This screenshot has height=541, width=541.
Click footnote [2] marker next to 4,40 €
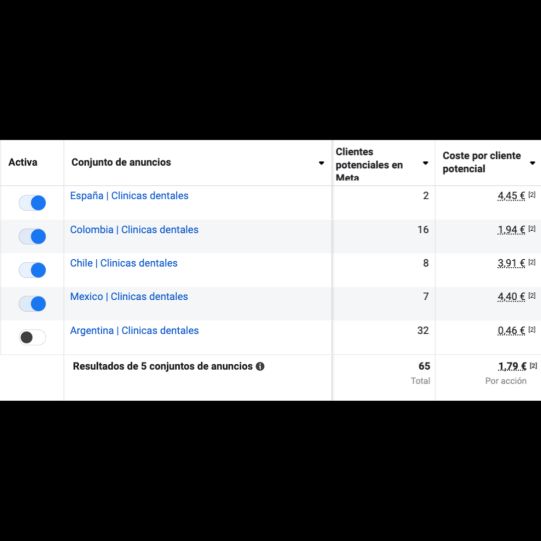[x=532, y=296]
